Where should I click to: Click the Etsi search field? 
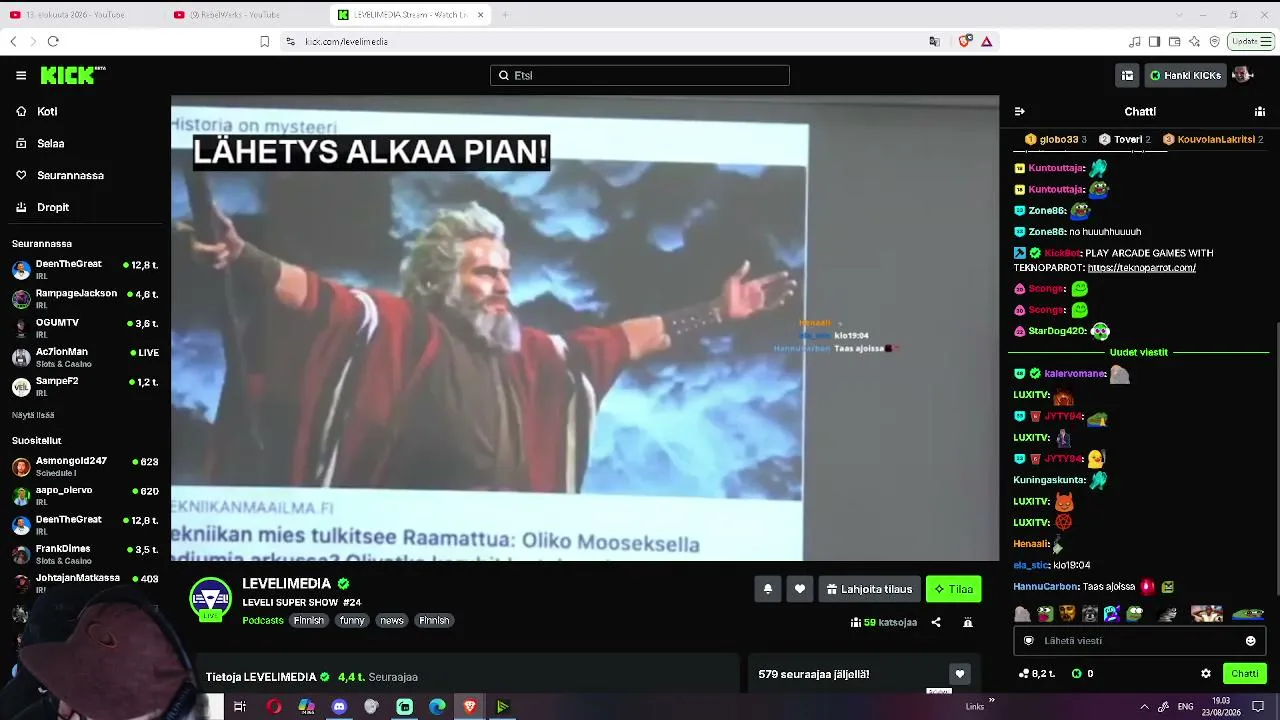(x=640, y=75)
